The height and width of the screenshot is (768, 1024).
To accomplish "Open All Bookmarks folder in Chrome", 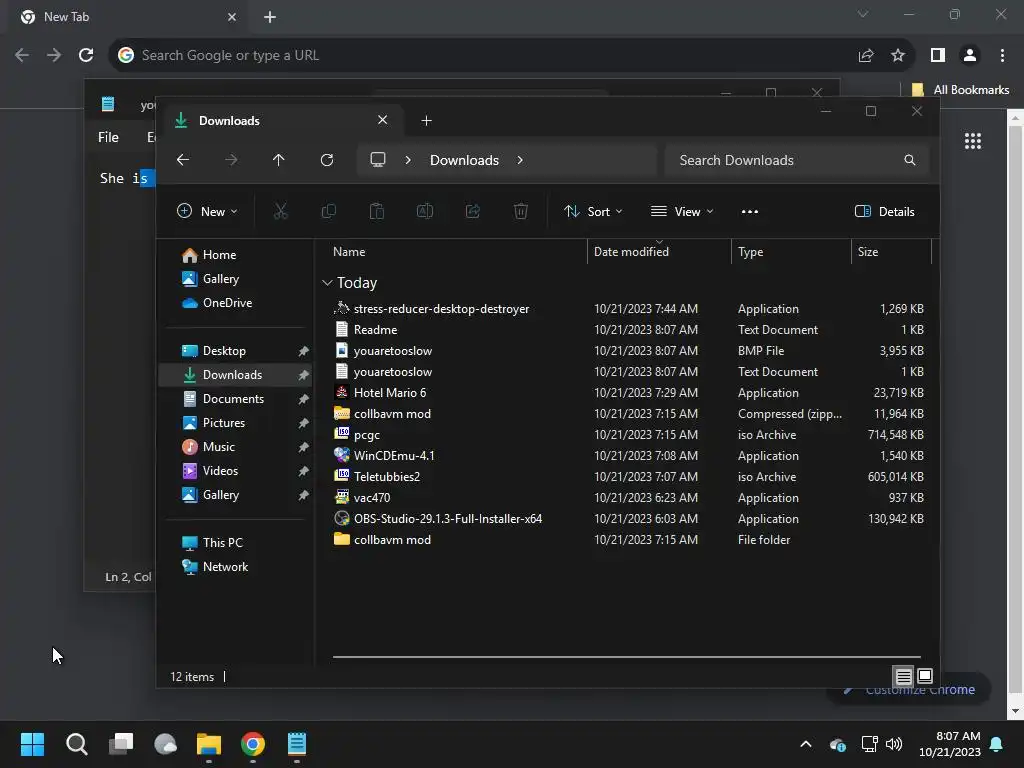I will (x=960, y=89).
